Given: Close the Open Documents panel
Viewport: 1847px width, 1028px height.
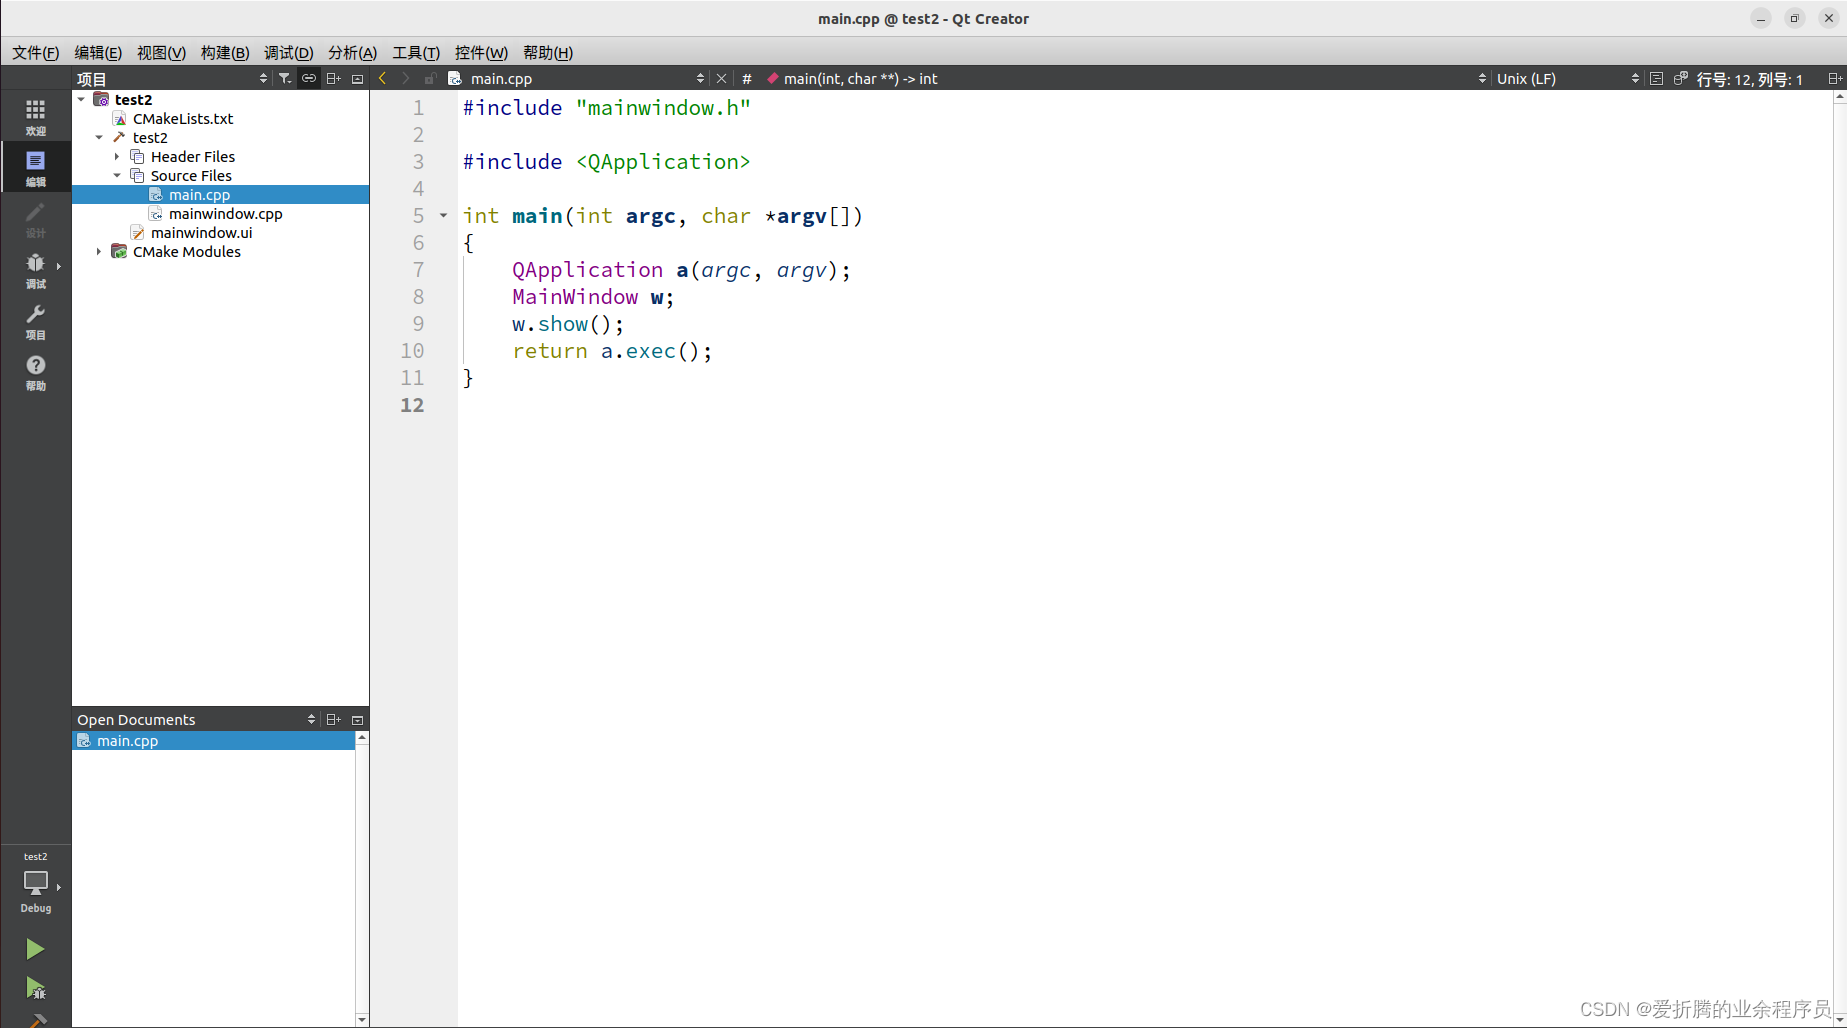Looking at the screenshot, I should pos(357,719).
